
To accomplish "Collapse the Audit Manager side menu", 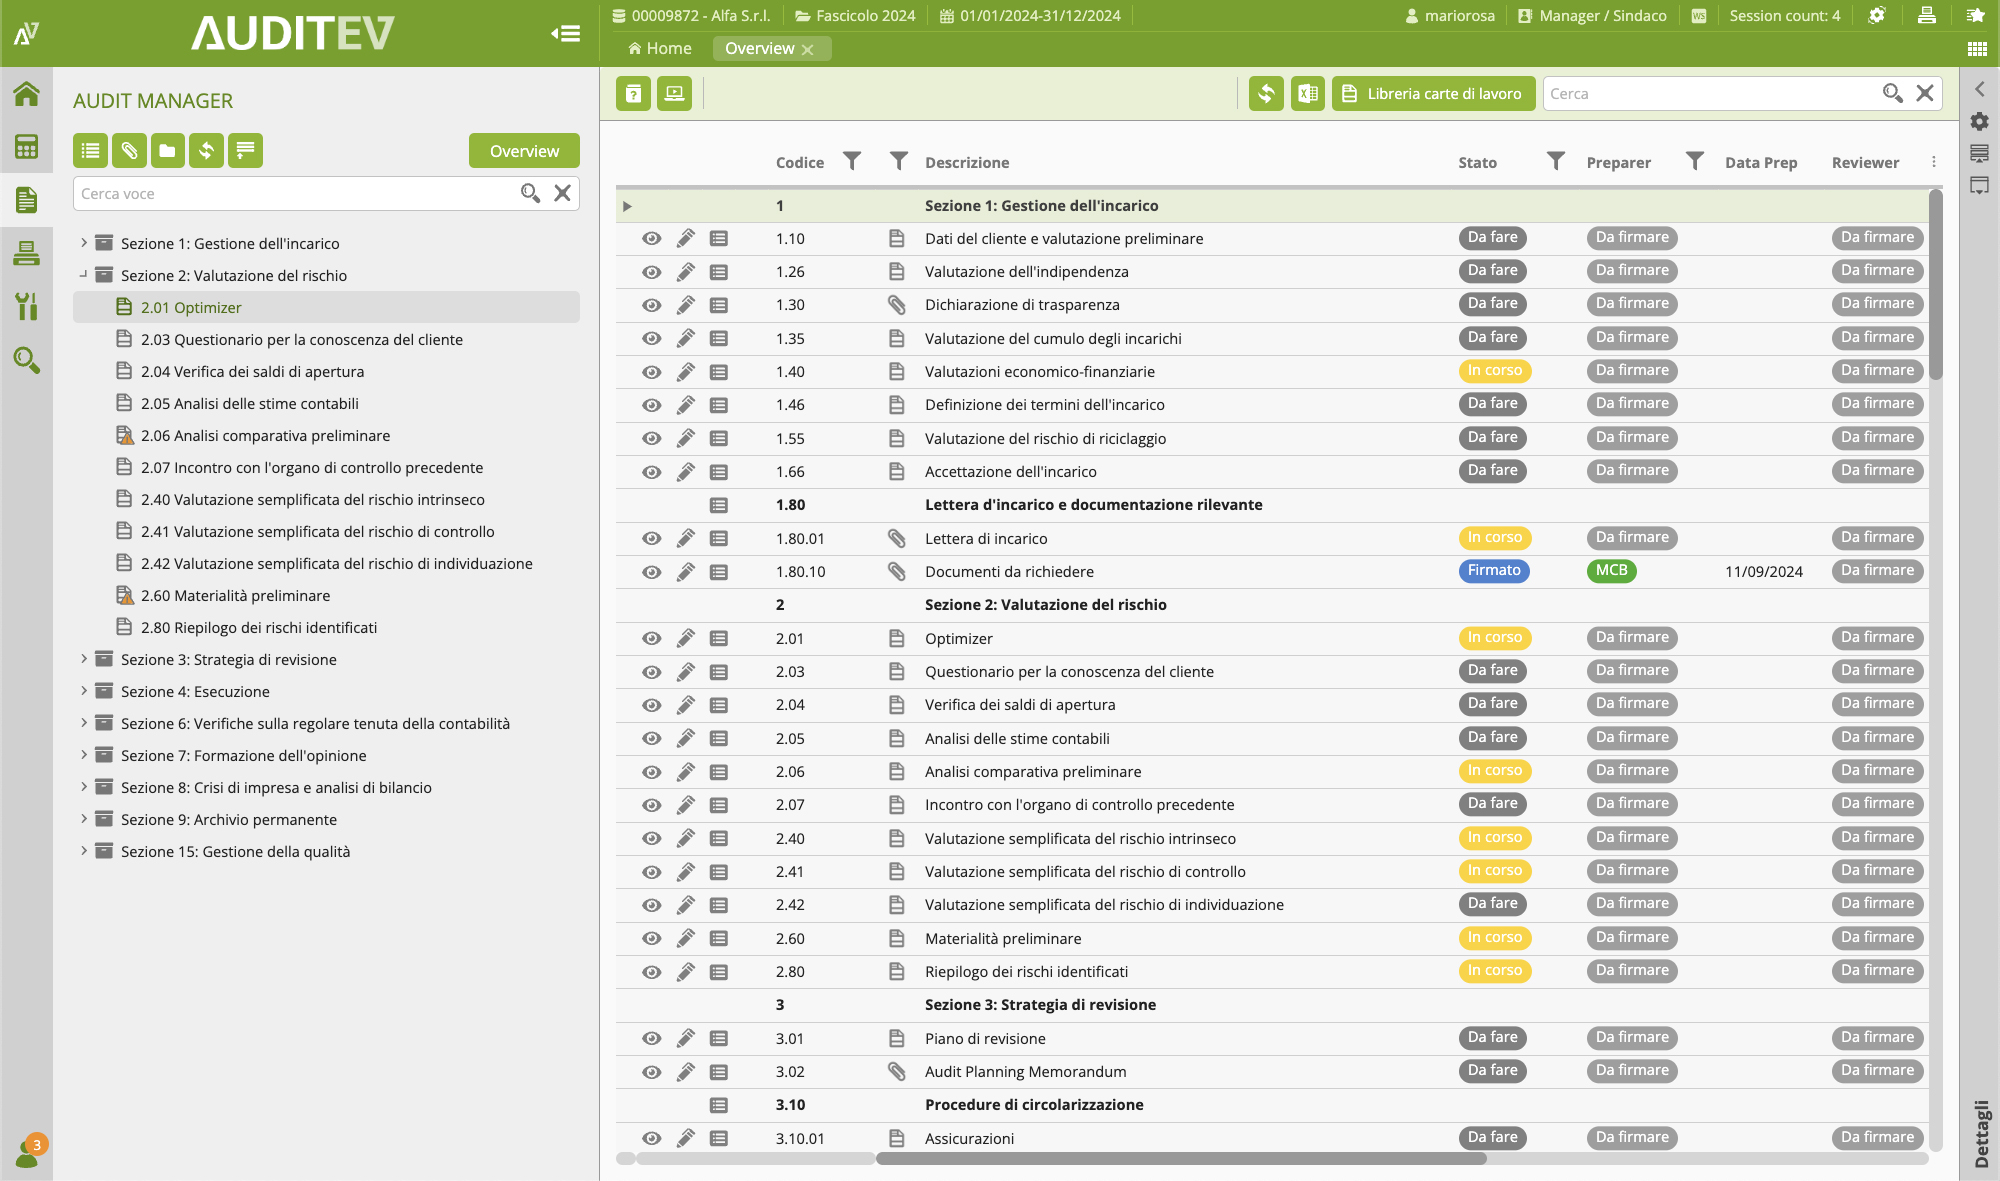I will (565, 34).
